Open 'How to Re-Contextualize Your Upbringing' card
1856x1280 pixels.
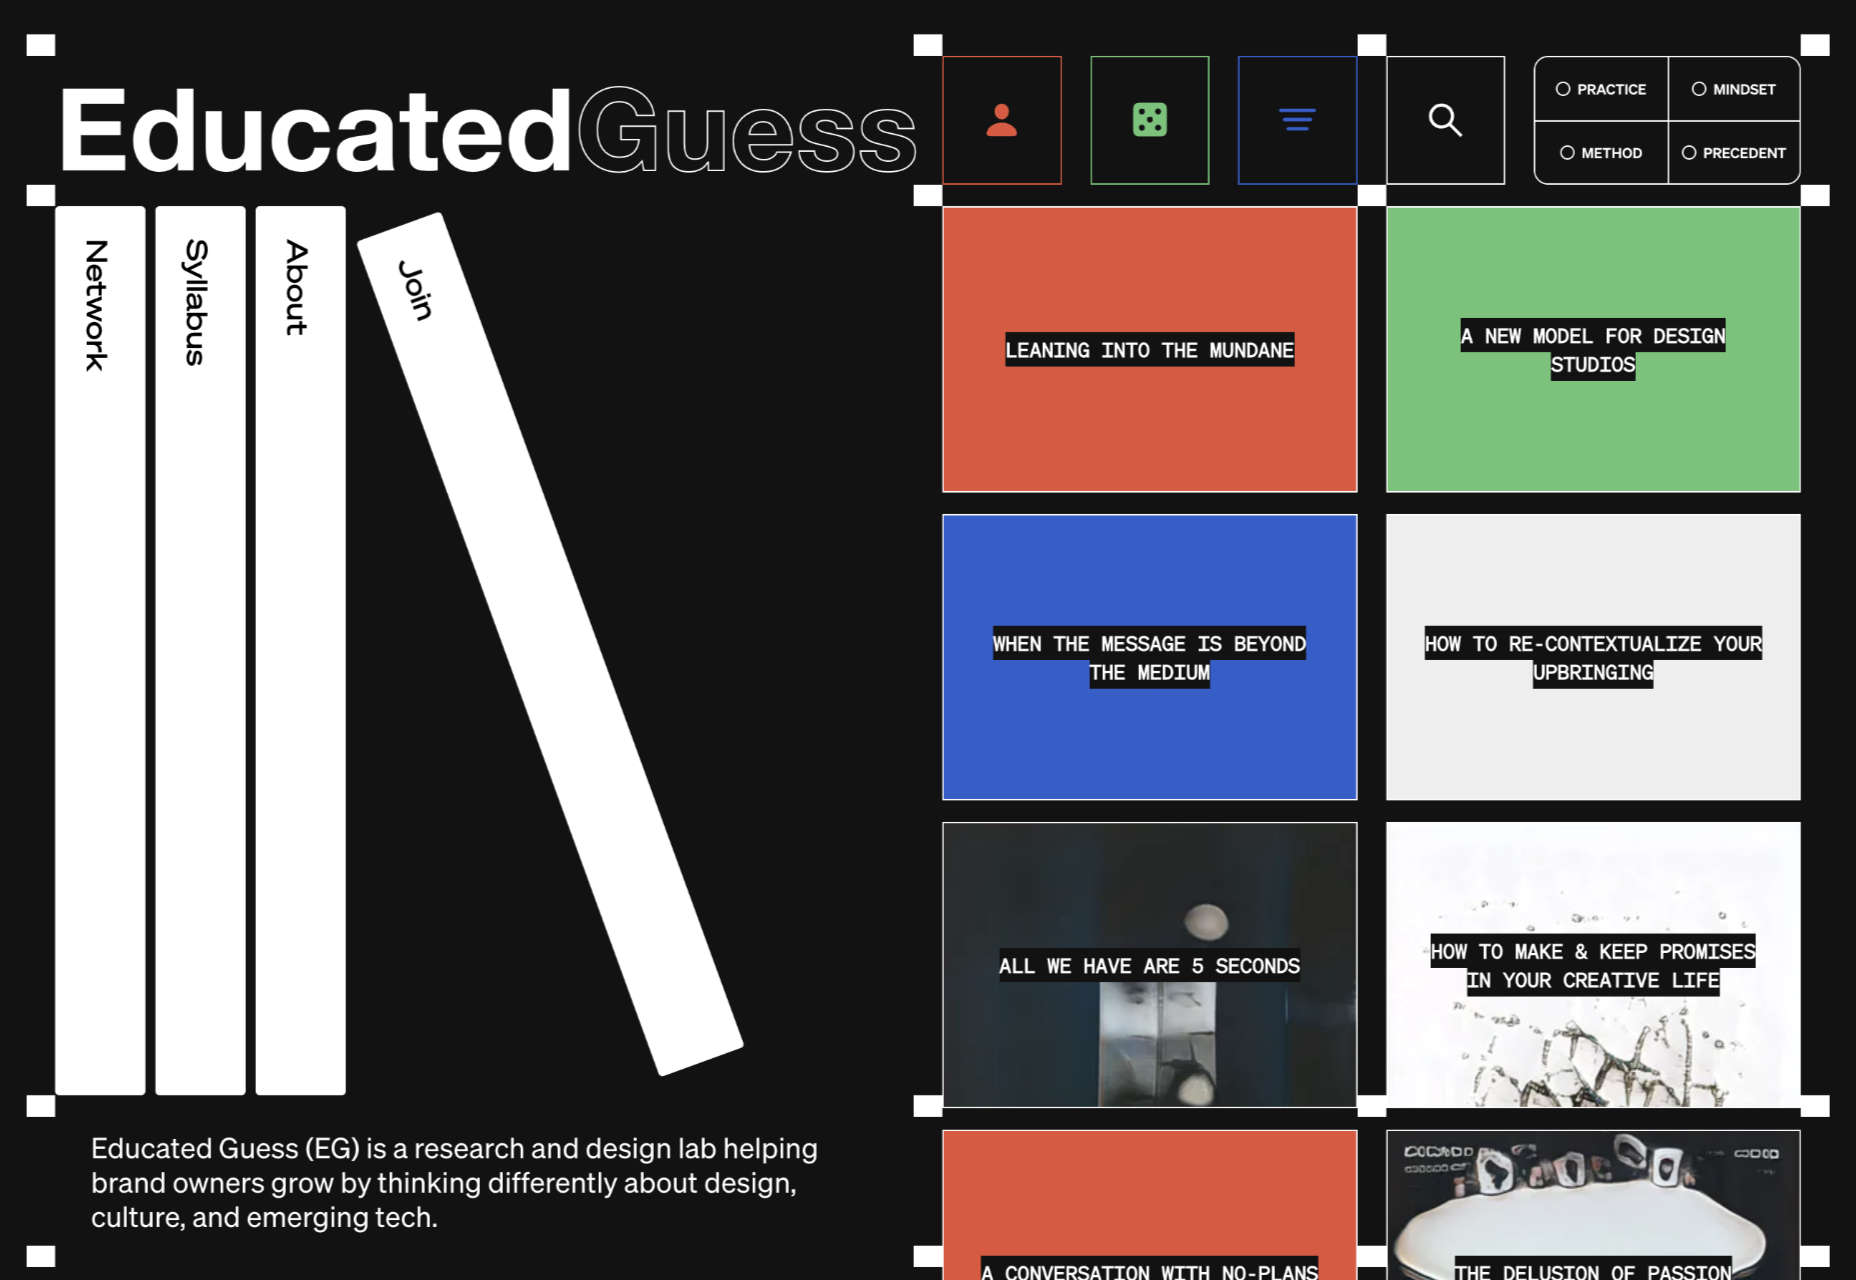click(x=1593, y=657)
